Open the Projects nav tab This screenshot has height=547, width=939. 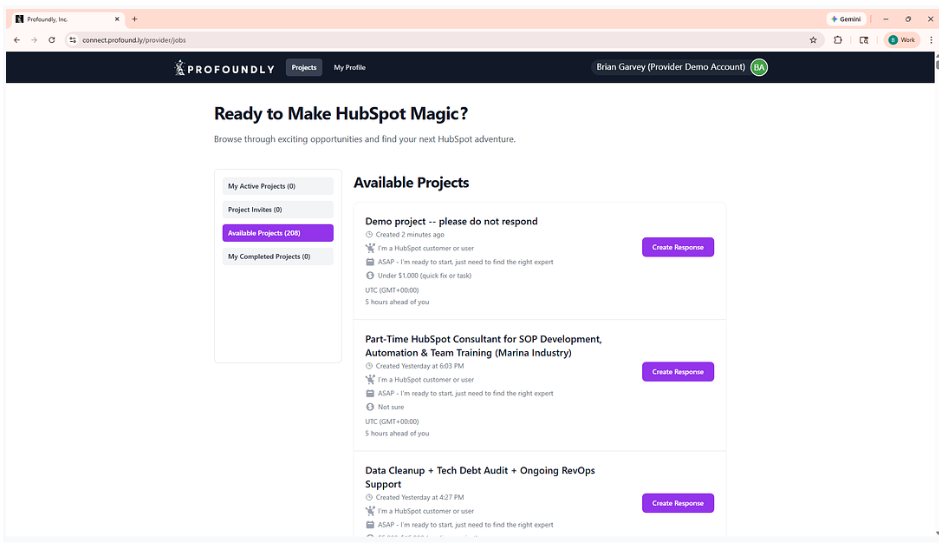[x=304, y=68]
